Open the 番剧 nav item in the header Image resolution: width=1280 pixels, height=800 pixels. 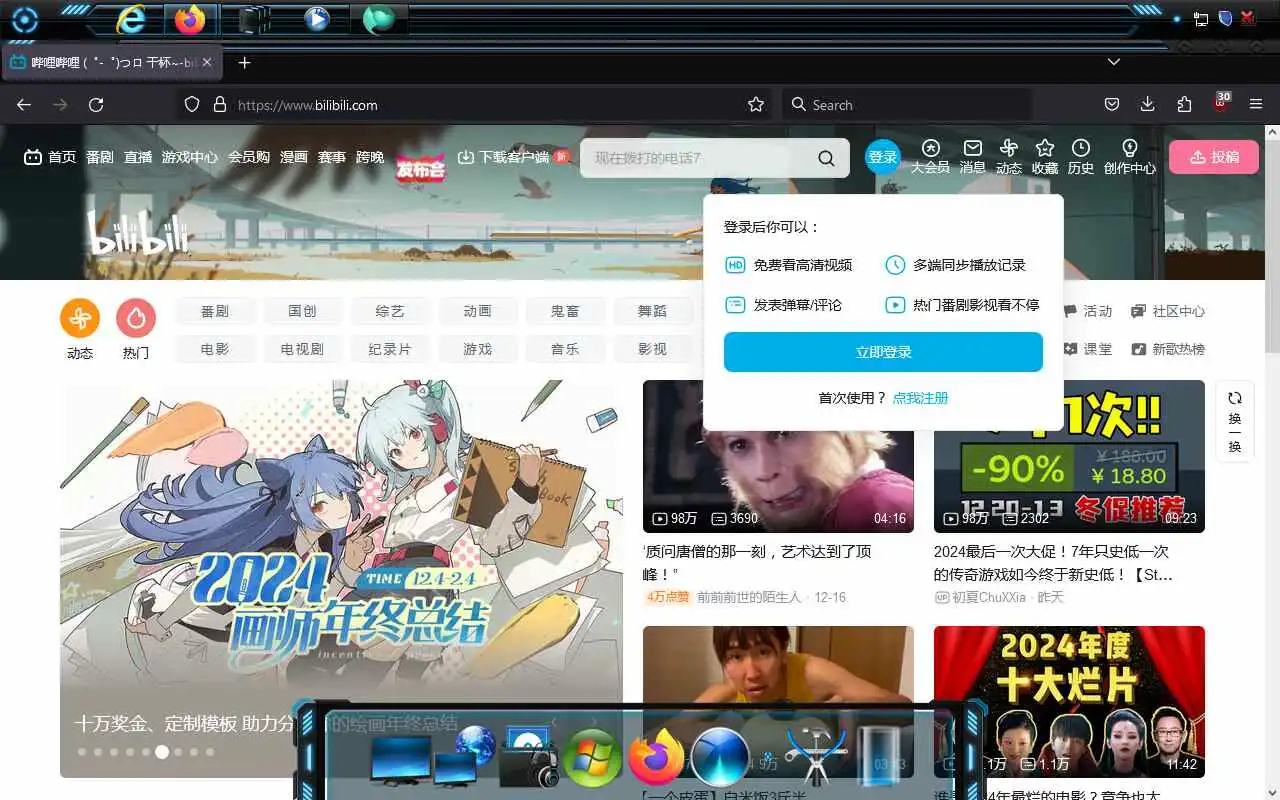click(100, 157)
